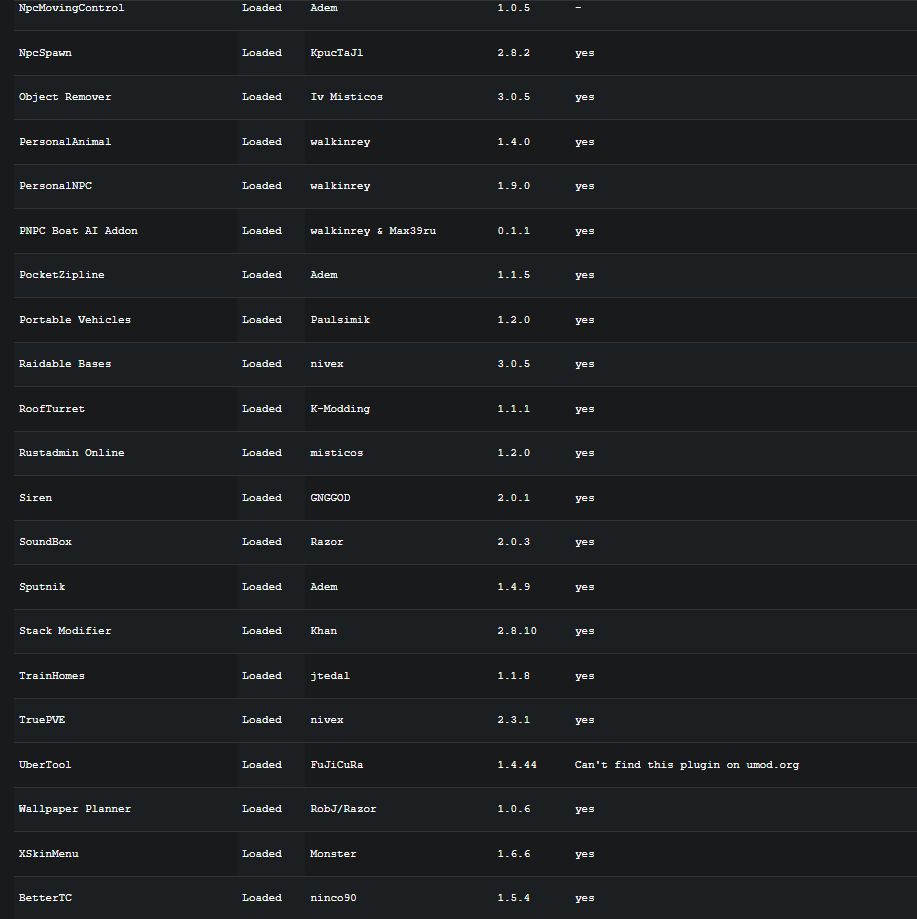Screen dimensions: 917x919
Task: Select version 1.9.0 of PersonalNPC
Action: click(x=514, y=186)
